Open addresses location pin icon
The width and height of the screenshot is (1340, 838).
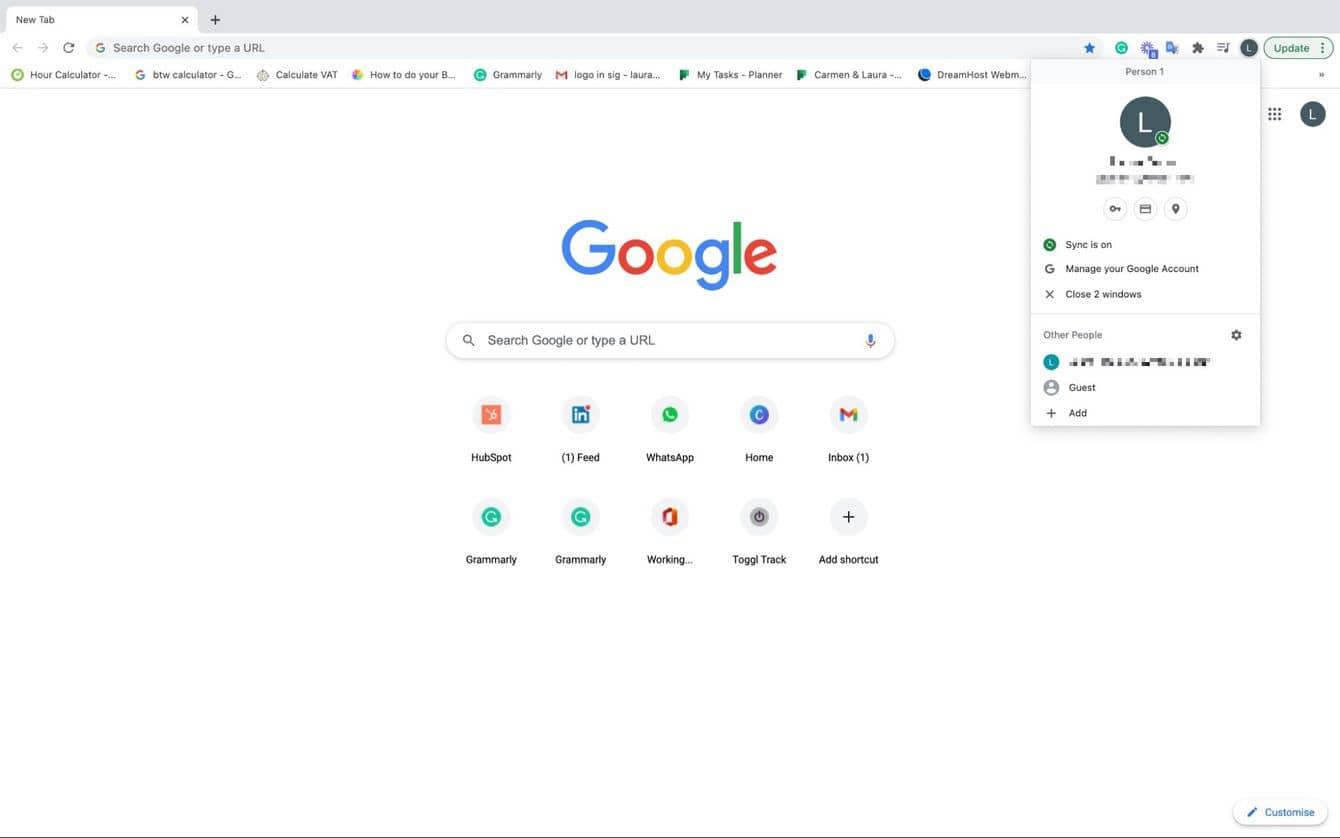coord(1176,209)
